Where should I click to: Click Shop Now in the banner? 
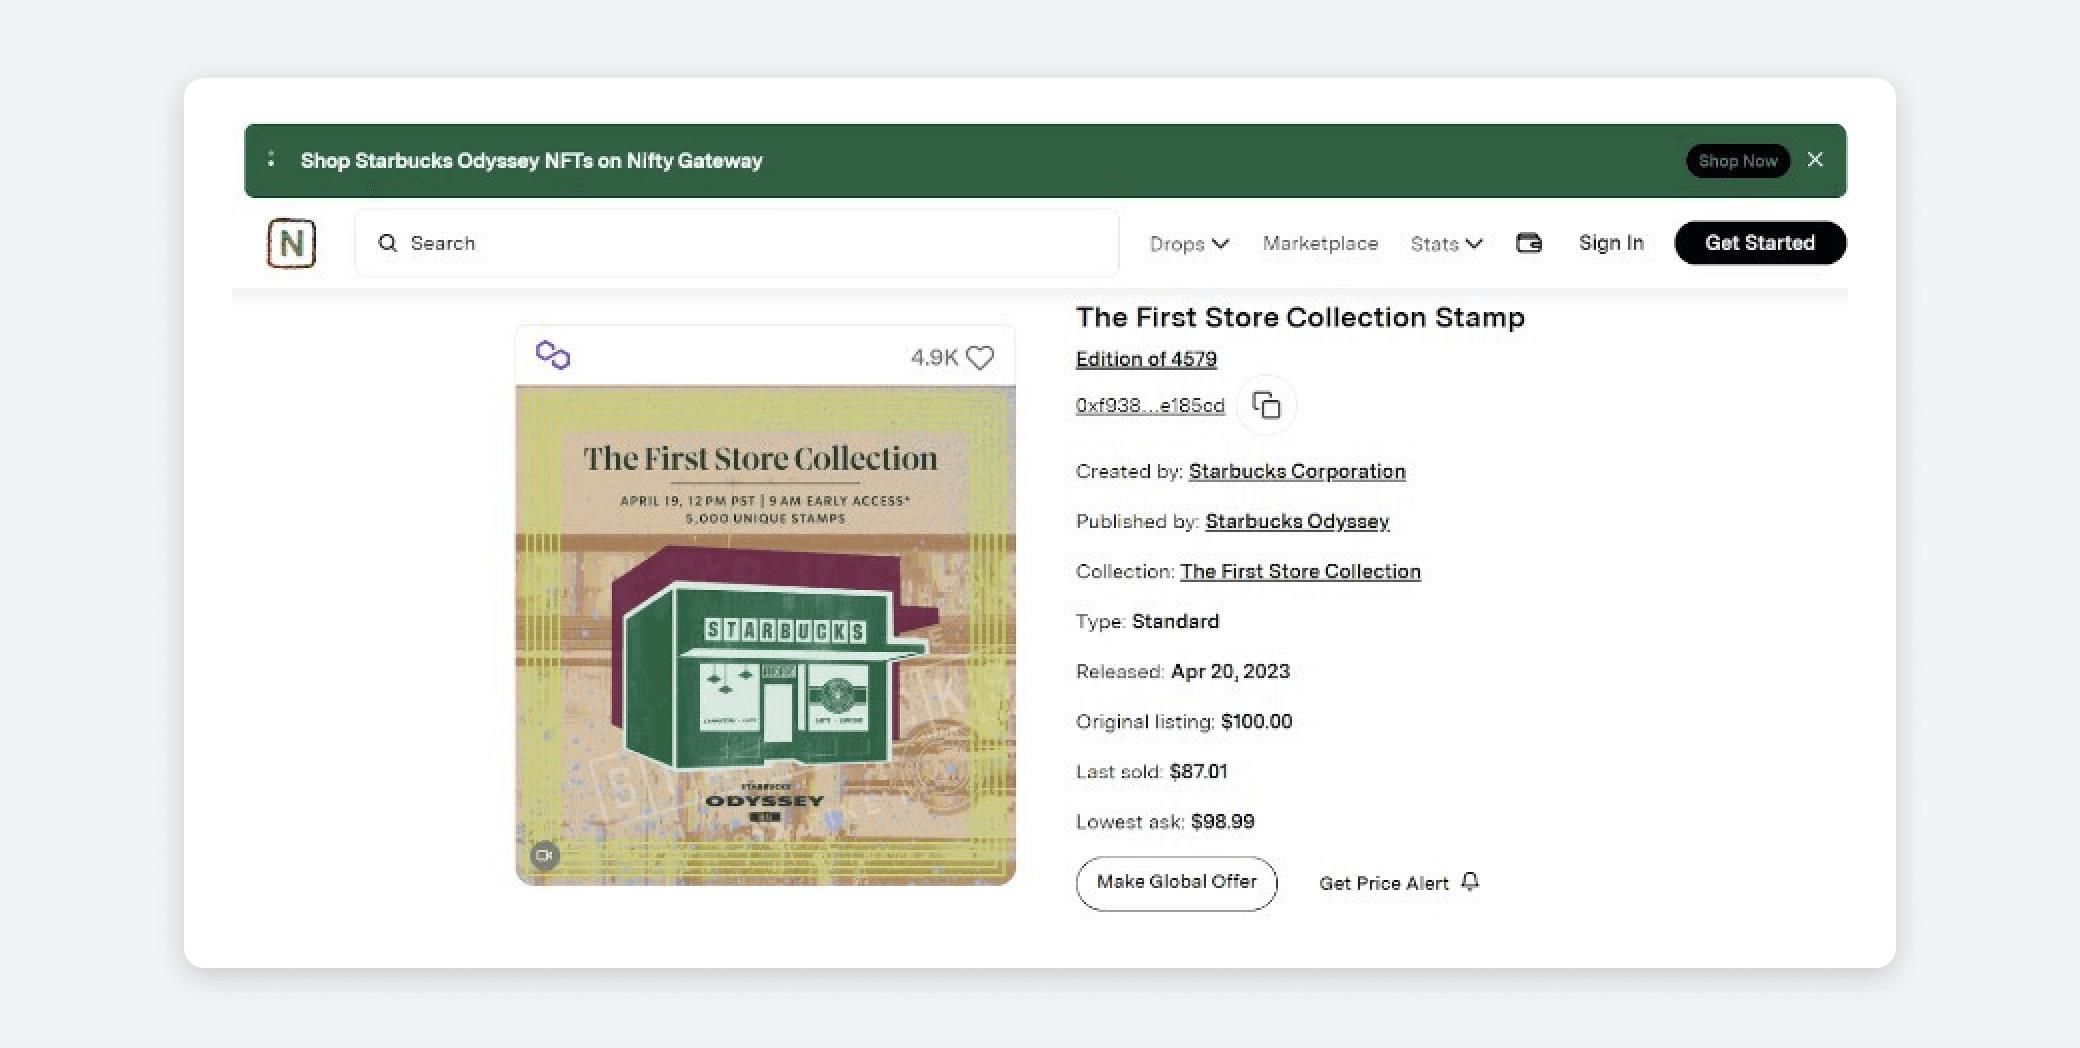pyautogui.click(x=1738, y=161)
